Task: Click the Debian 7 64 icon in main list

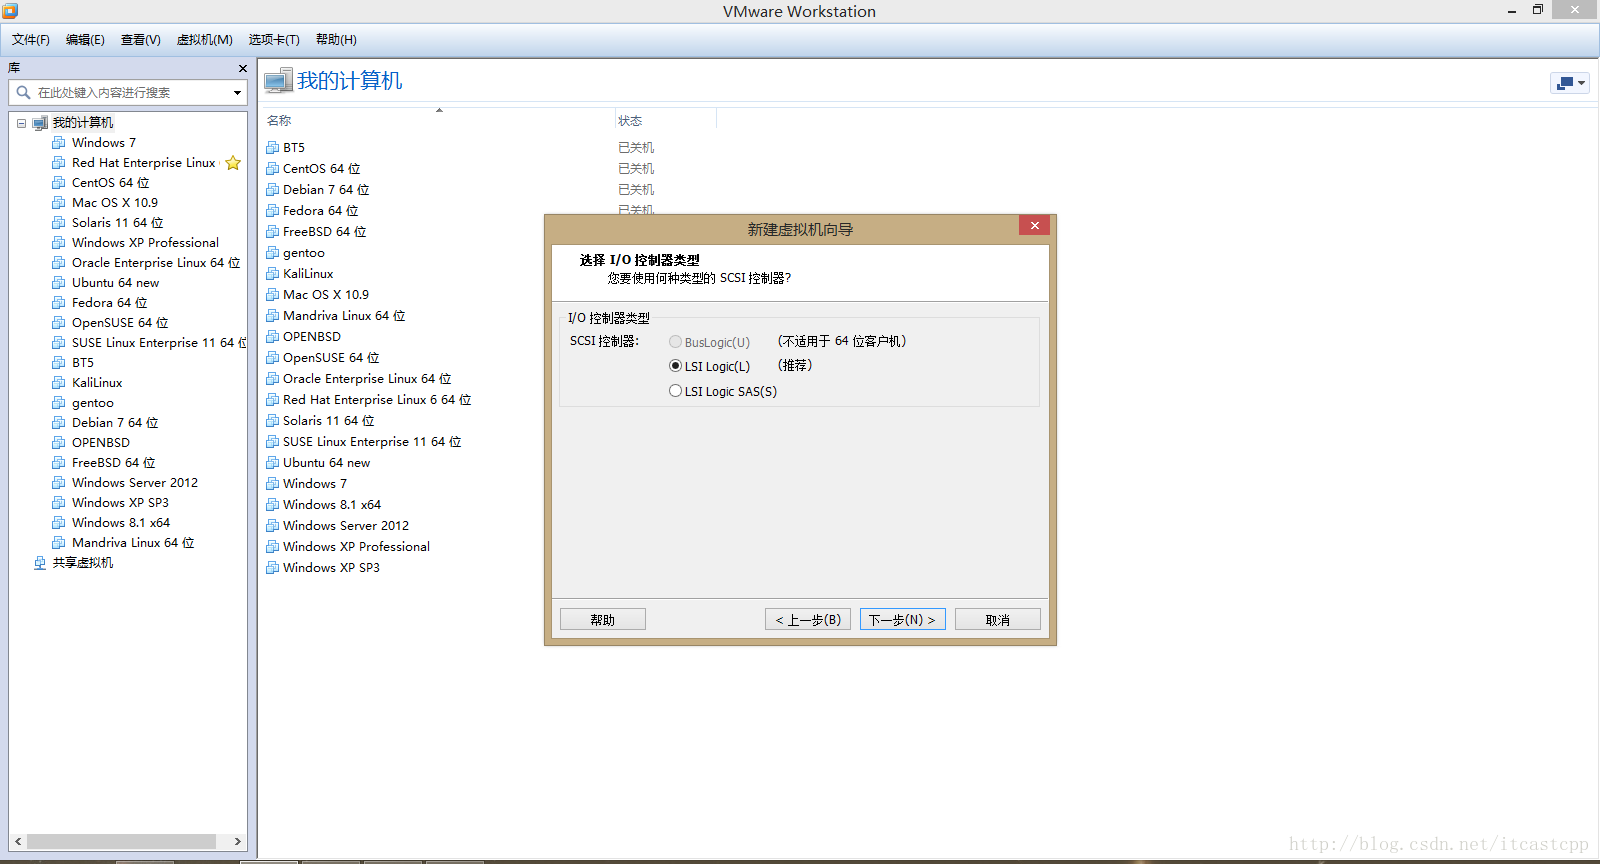Action: tap(273, 190)
